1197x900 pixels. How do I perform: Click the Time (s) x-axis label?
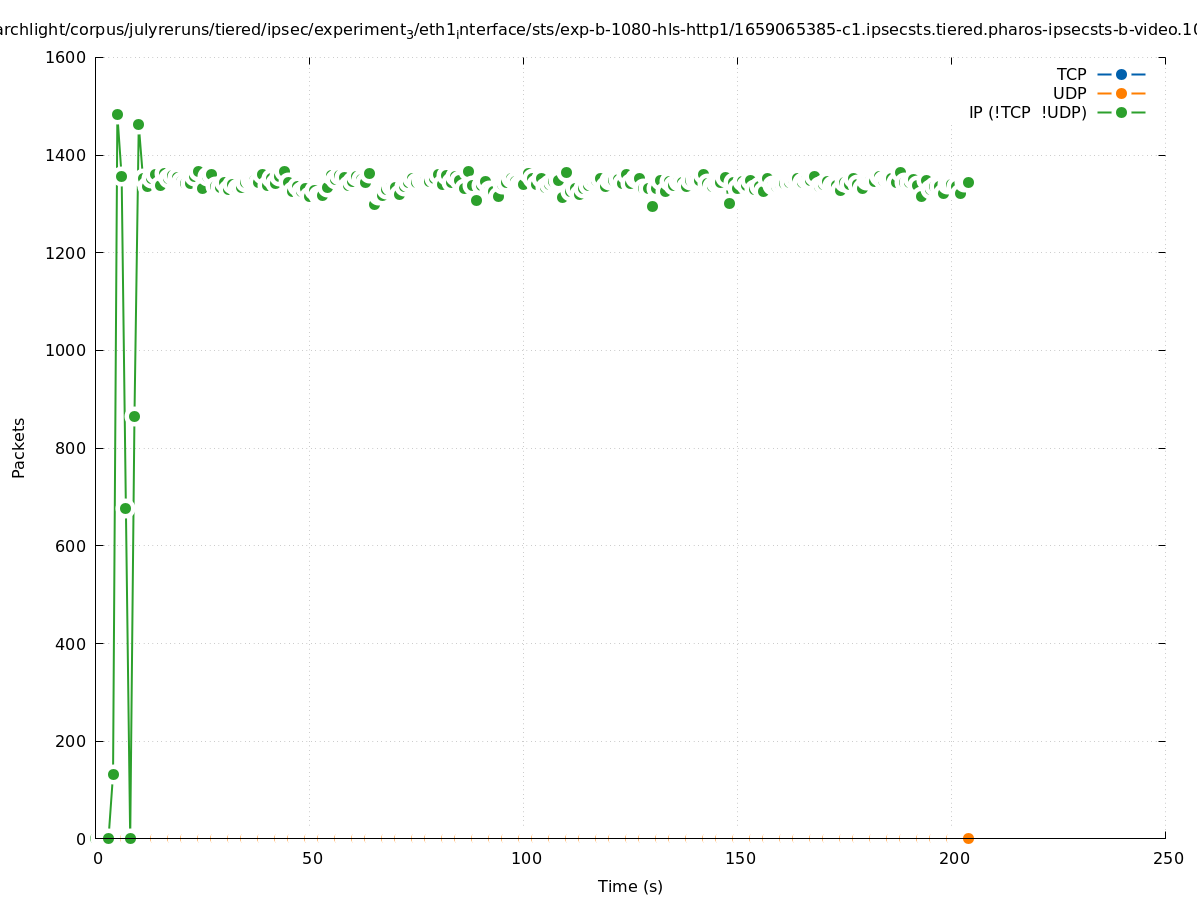(630, 886)
